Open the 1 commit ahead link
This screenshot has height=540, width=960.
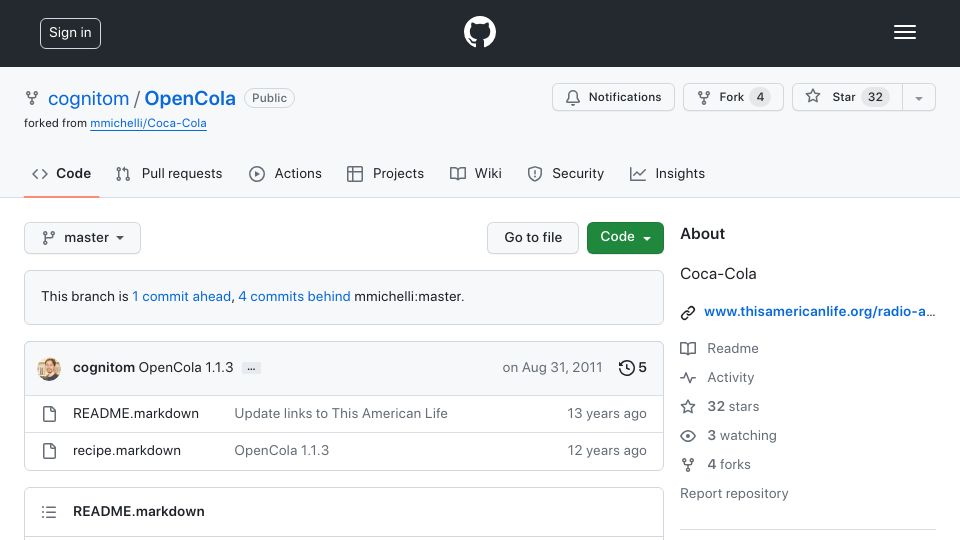tap(182, 296)
